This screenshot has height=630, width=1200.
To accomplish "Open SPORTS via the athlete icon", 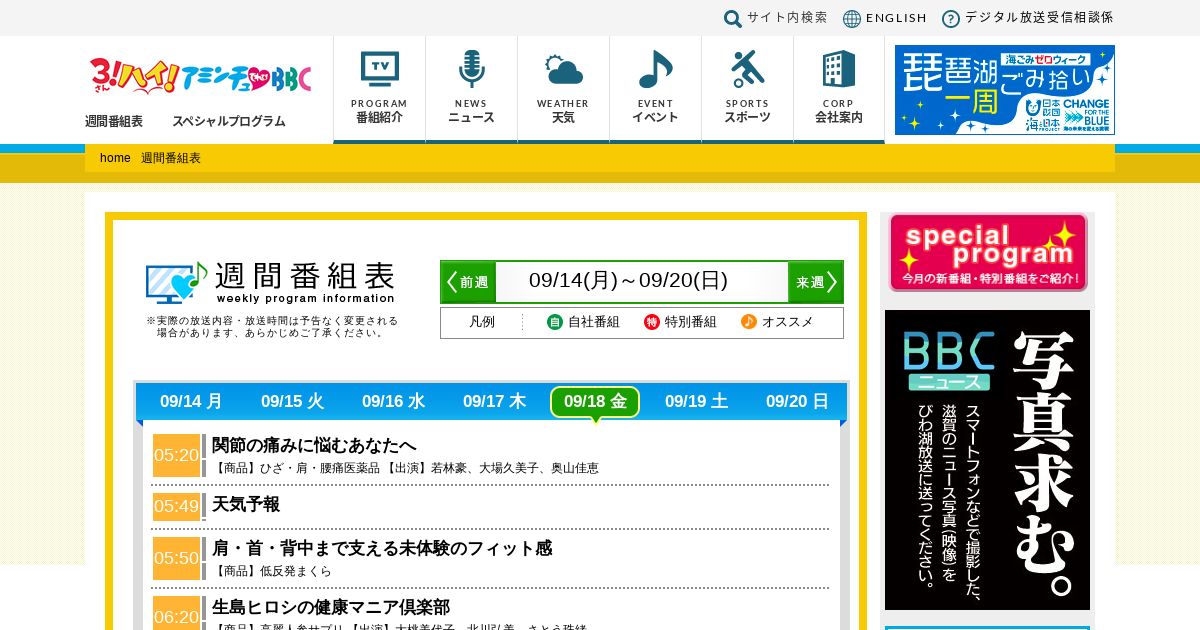I will click(747, 69).
